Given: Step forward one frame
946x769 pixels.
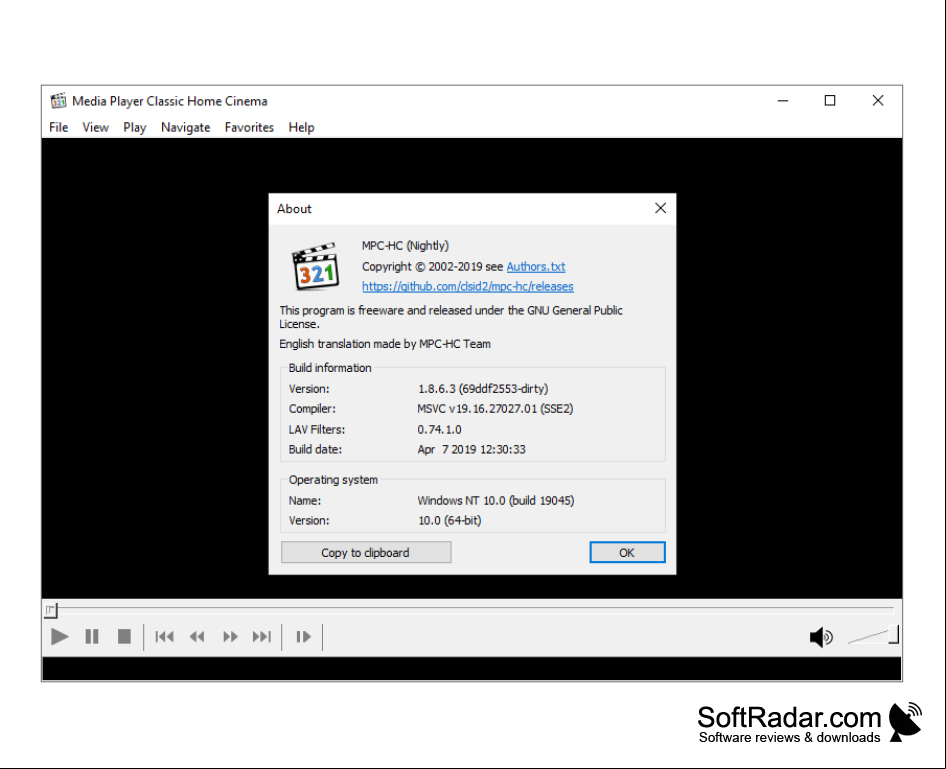Looking at the screenshot, I should coord(303,636).
